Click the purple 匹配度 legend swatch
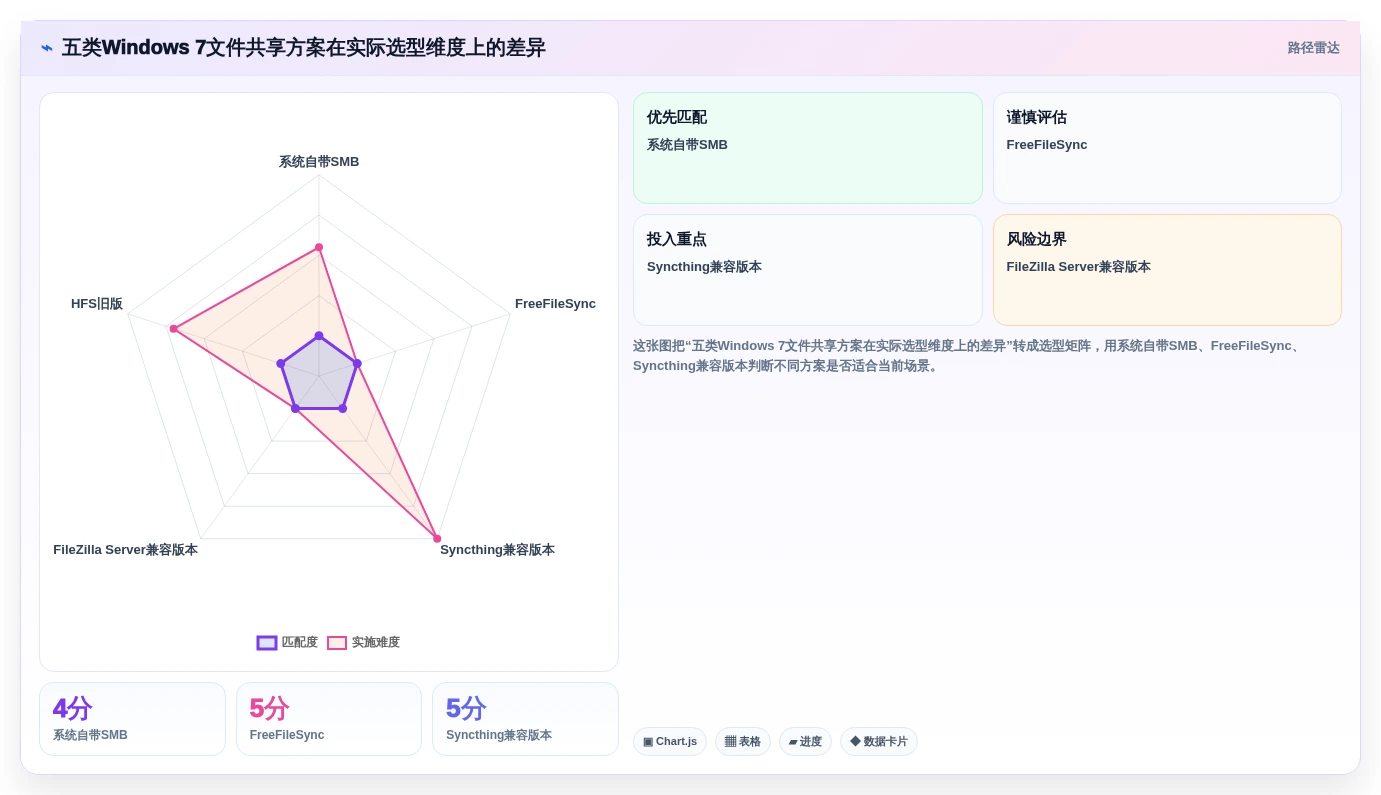The height and width of the screenshot is (795, 1381). (267, 643)
